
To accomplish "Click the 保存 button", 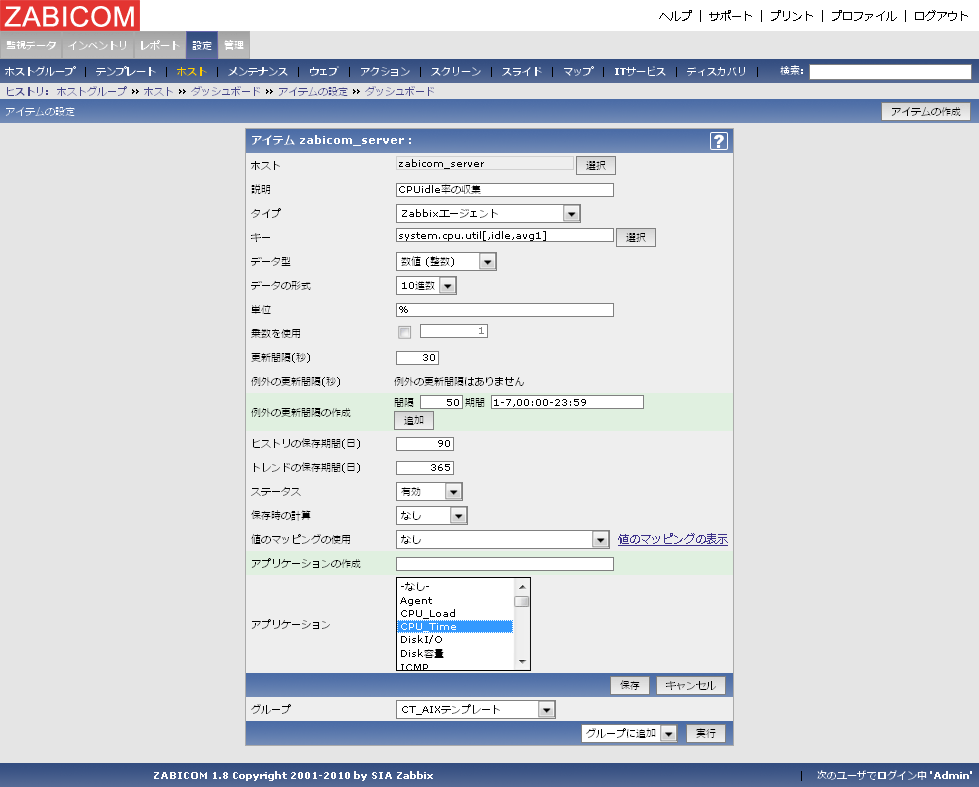I will click(x=629, y=685).
